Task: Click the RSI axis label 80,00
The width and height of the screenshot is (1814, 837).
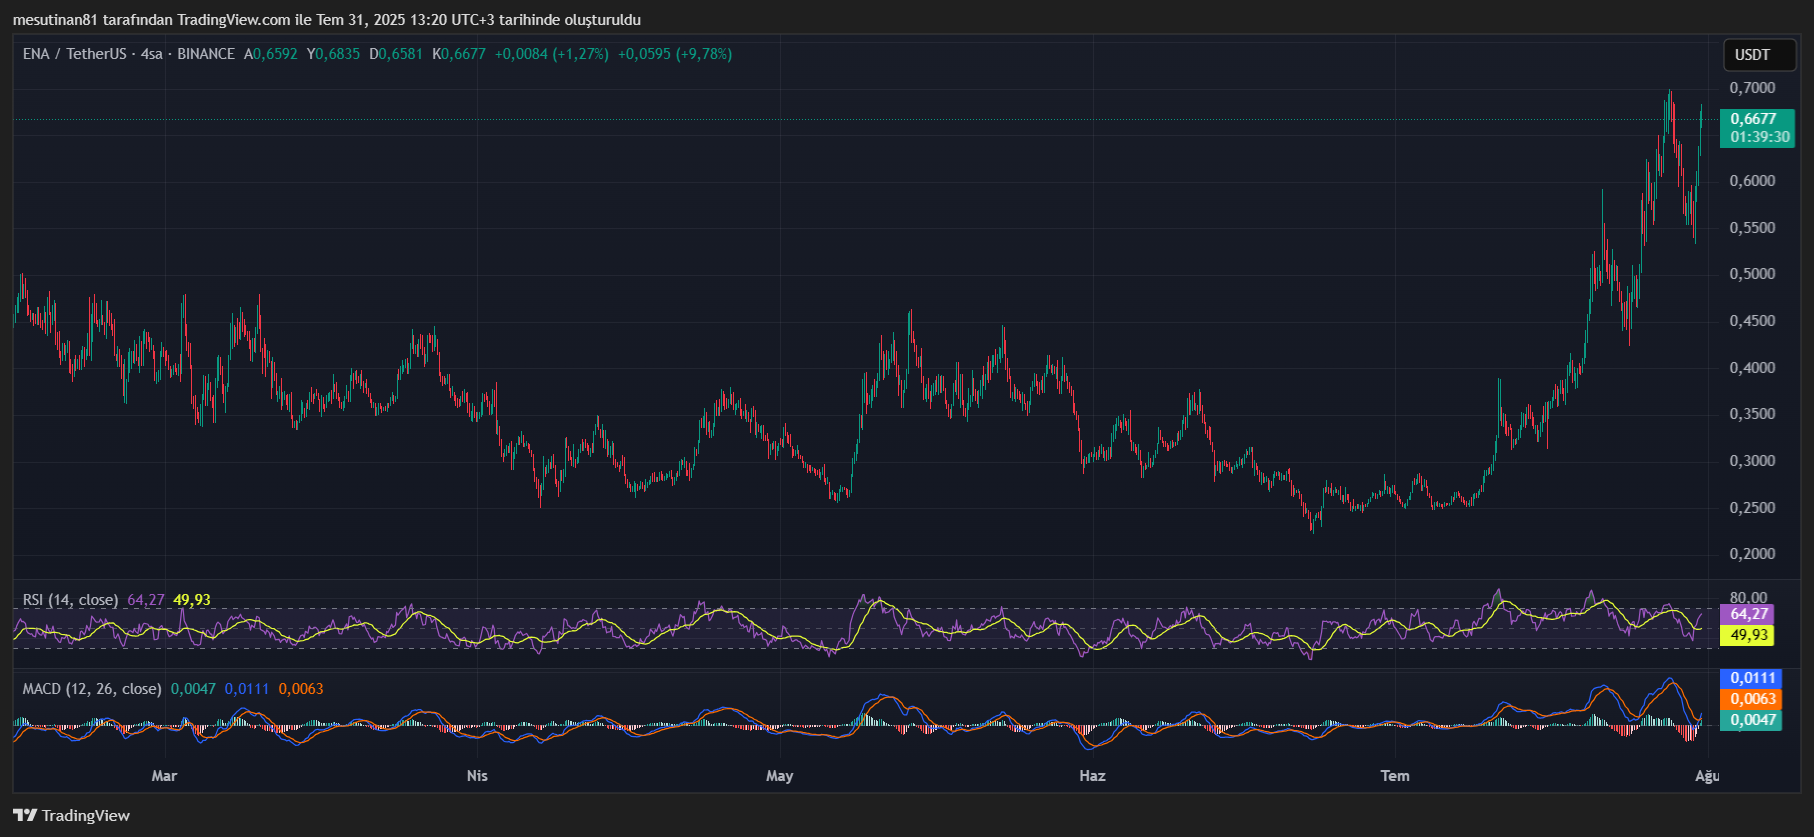Action: click(x=1748, y=597)
